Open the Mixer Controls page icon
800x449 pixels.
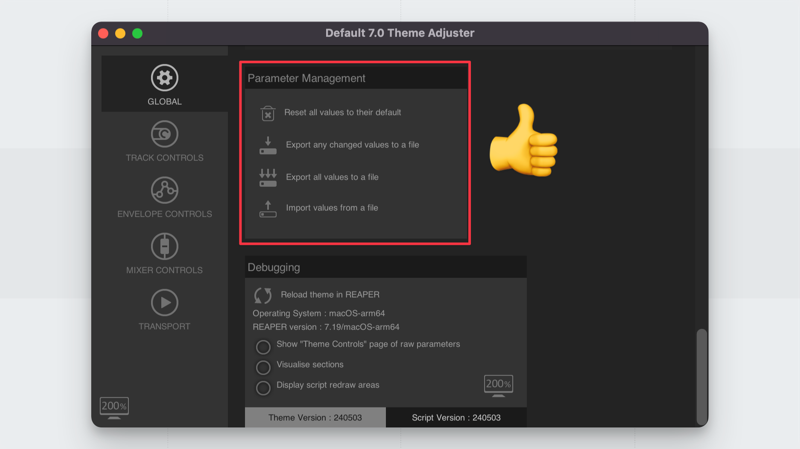tap(164, 246)
